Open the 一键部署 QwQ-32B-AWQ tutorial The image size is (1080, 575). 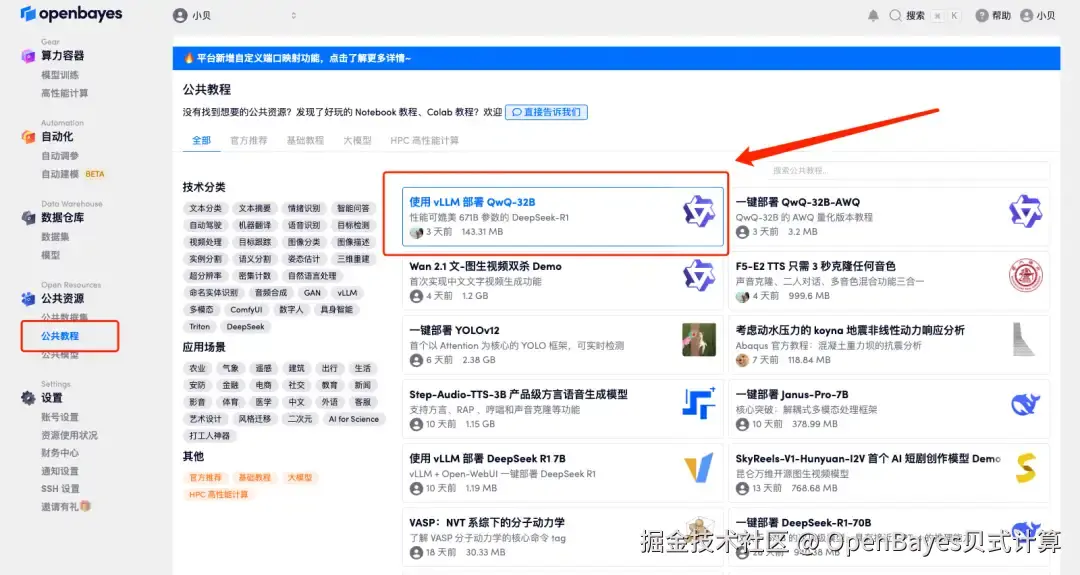pyautogui.click(x=798, y=202)
